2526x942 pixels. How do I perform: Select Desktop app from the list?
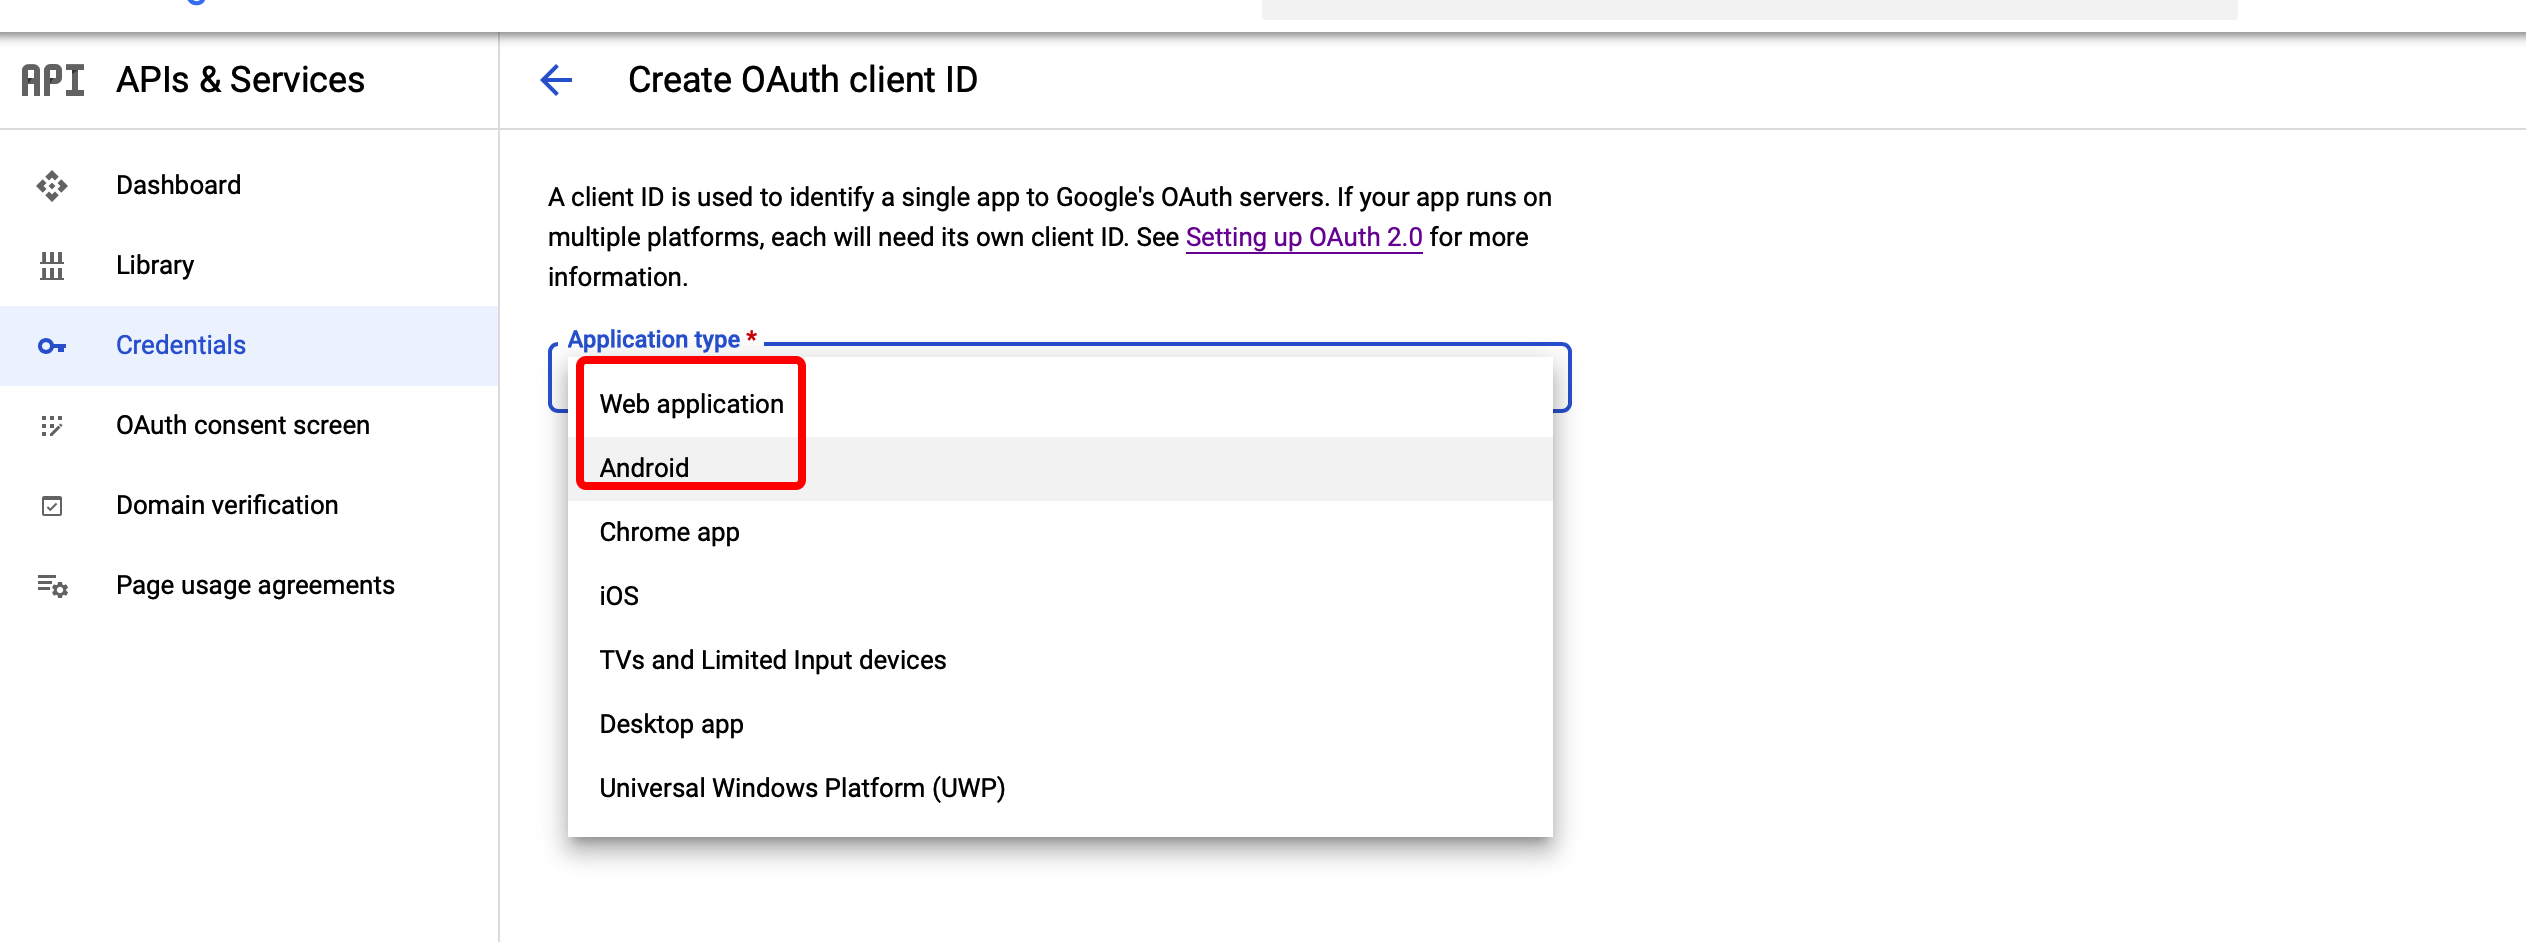pyautogui.click(x=671, y=723)
